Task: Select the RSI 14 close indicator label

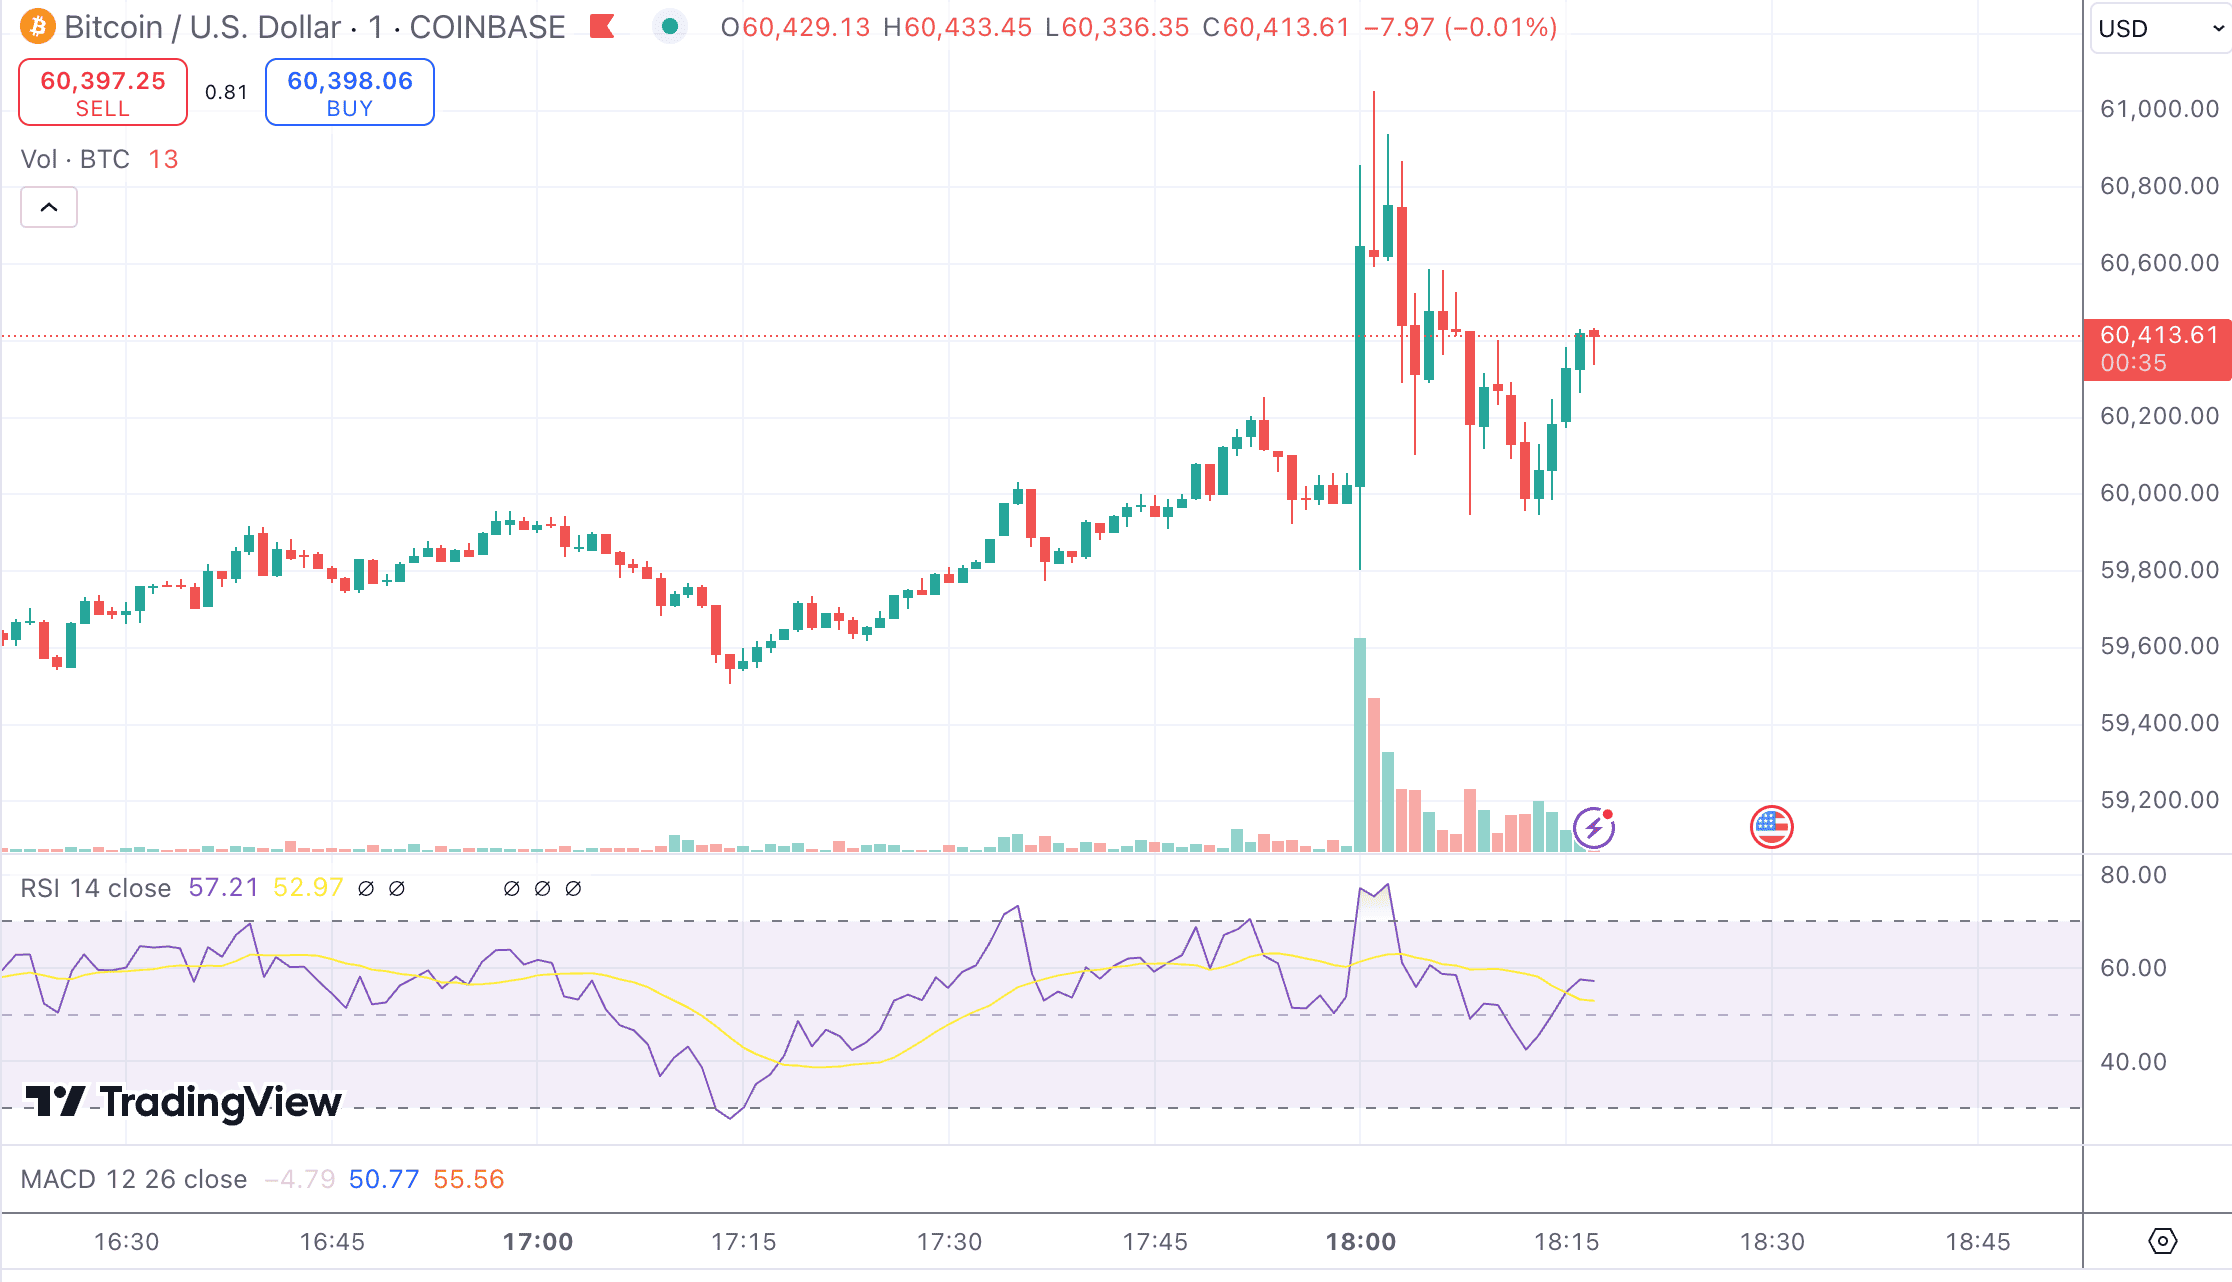Action: [x=96, y=888]
